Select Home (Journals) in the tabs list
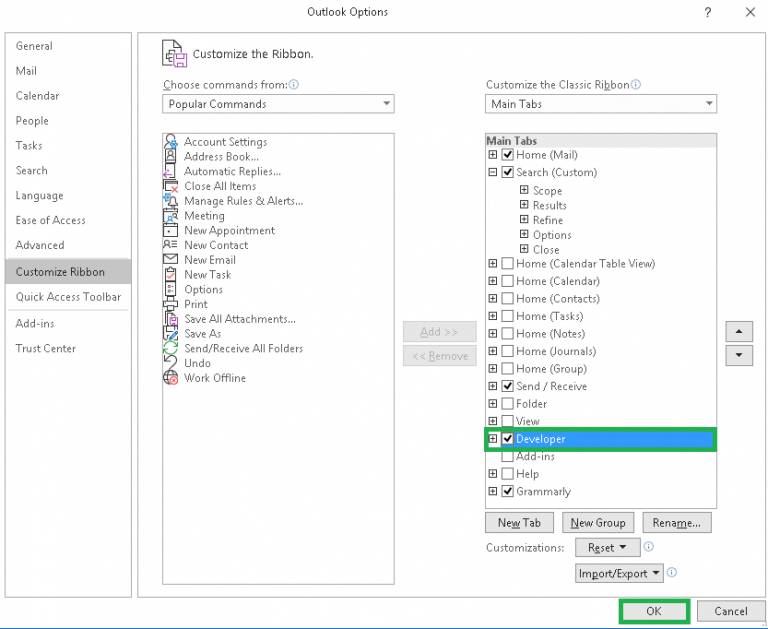 pyautogui.click(x=601, y=351)
